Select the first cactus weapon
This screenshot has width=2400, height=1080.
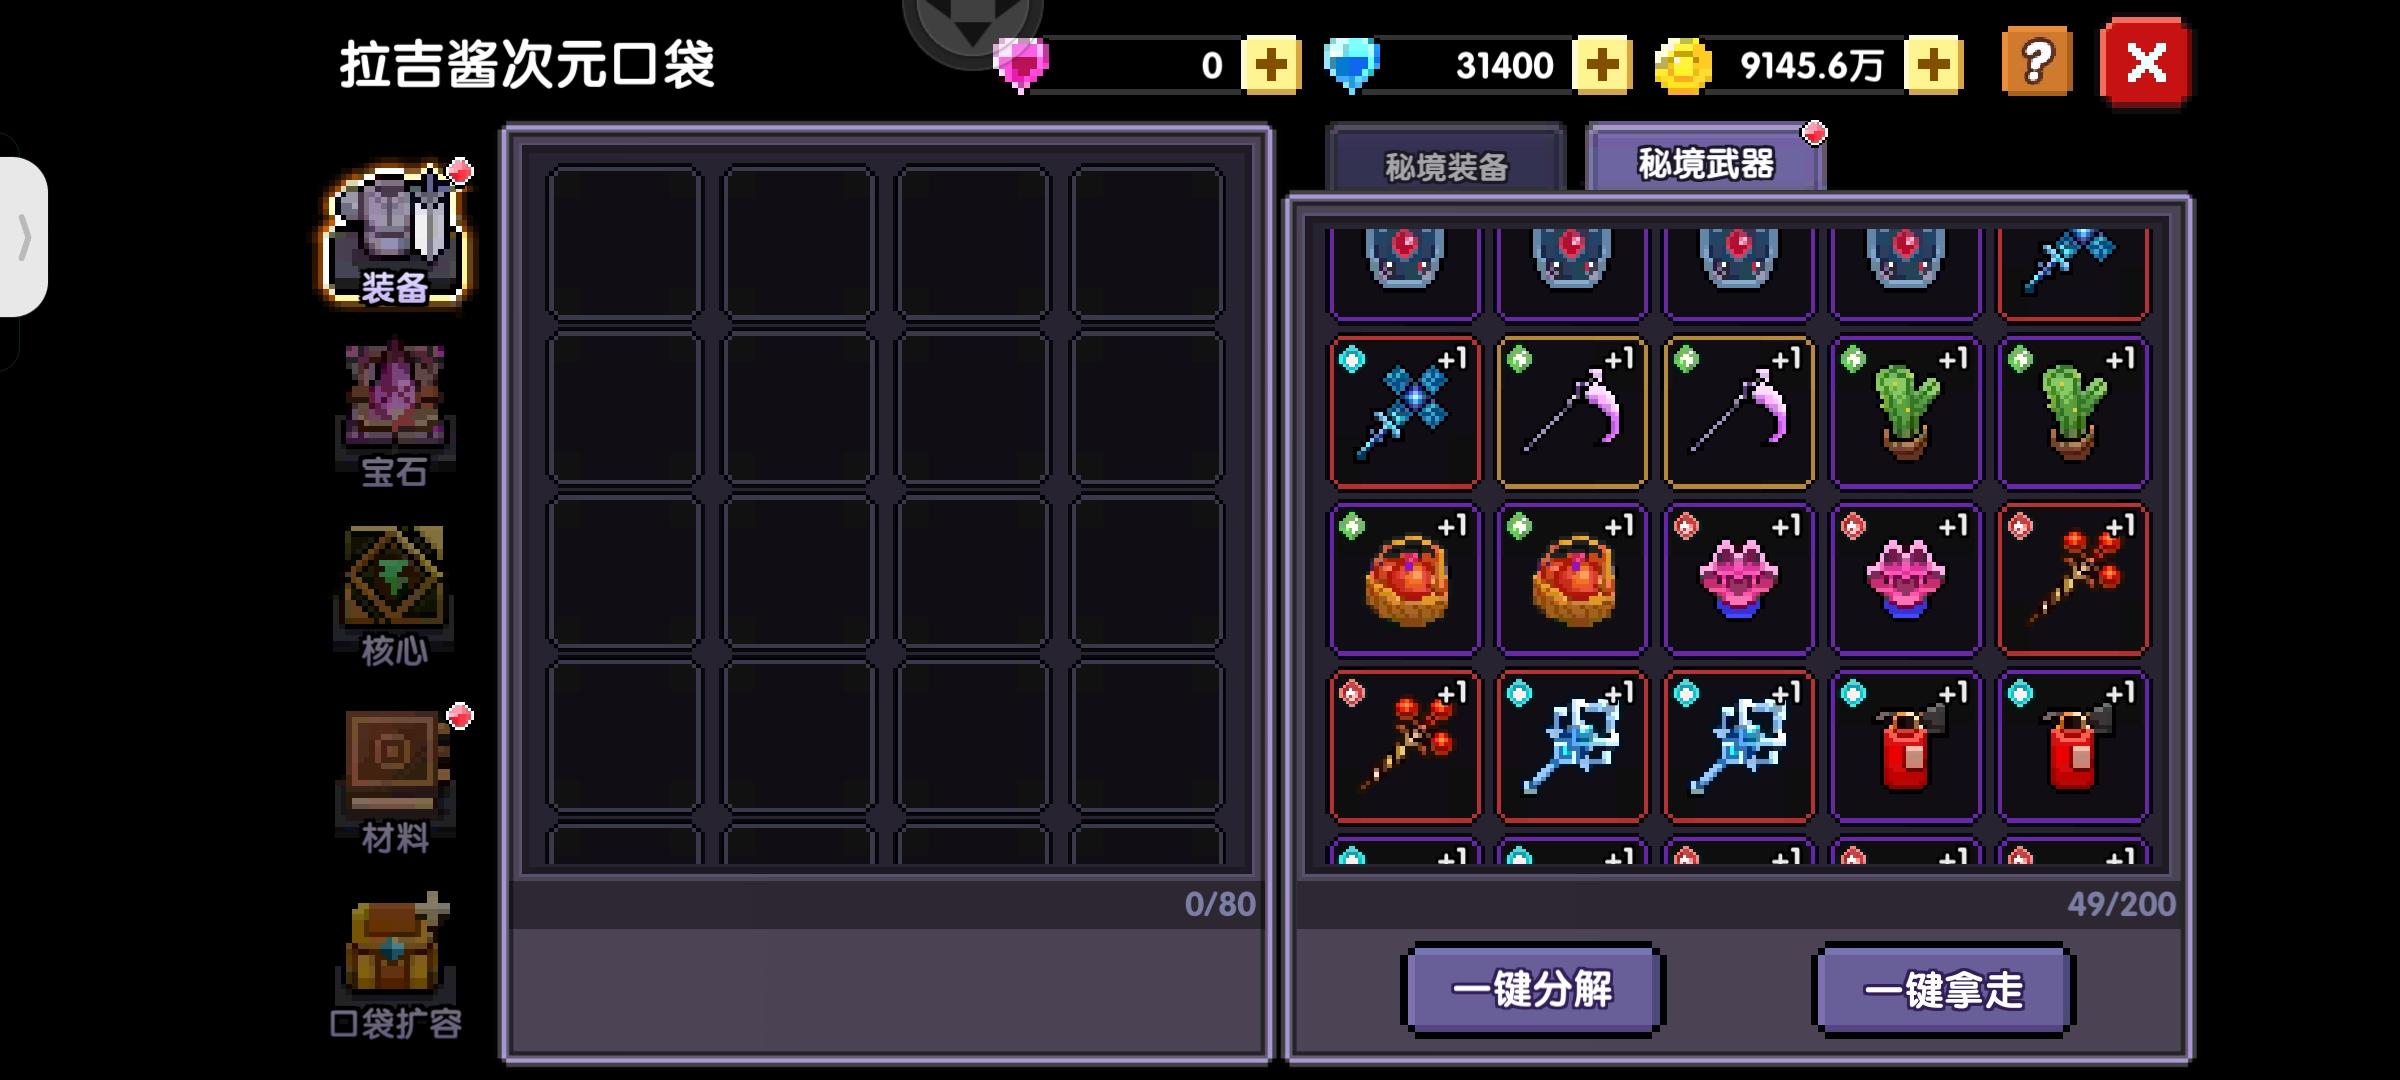[1906, 412]
